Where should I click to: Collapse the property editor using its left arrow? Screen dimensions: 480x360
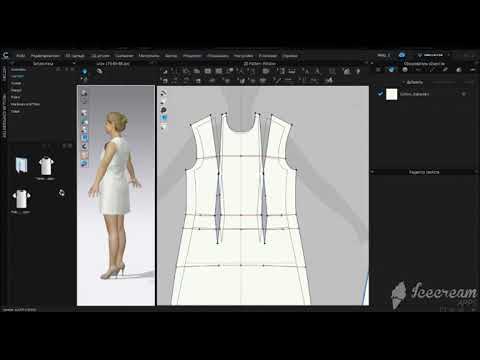[x=373, y=172]
